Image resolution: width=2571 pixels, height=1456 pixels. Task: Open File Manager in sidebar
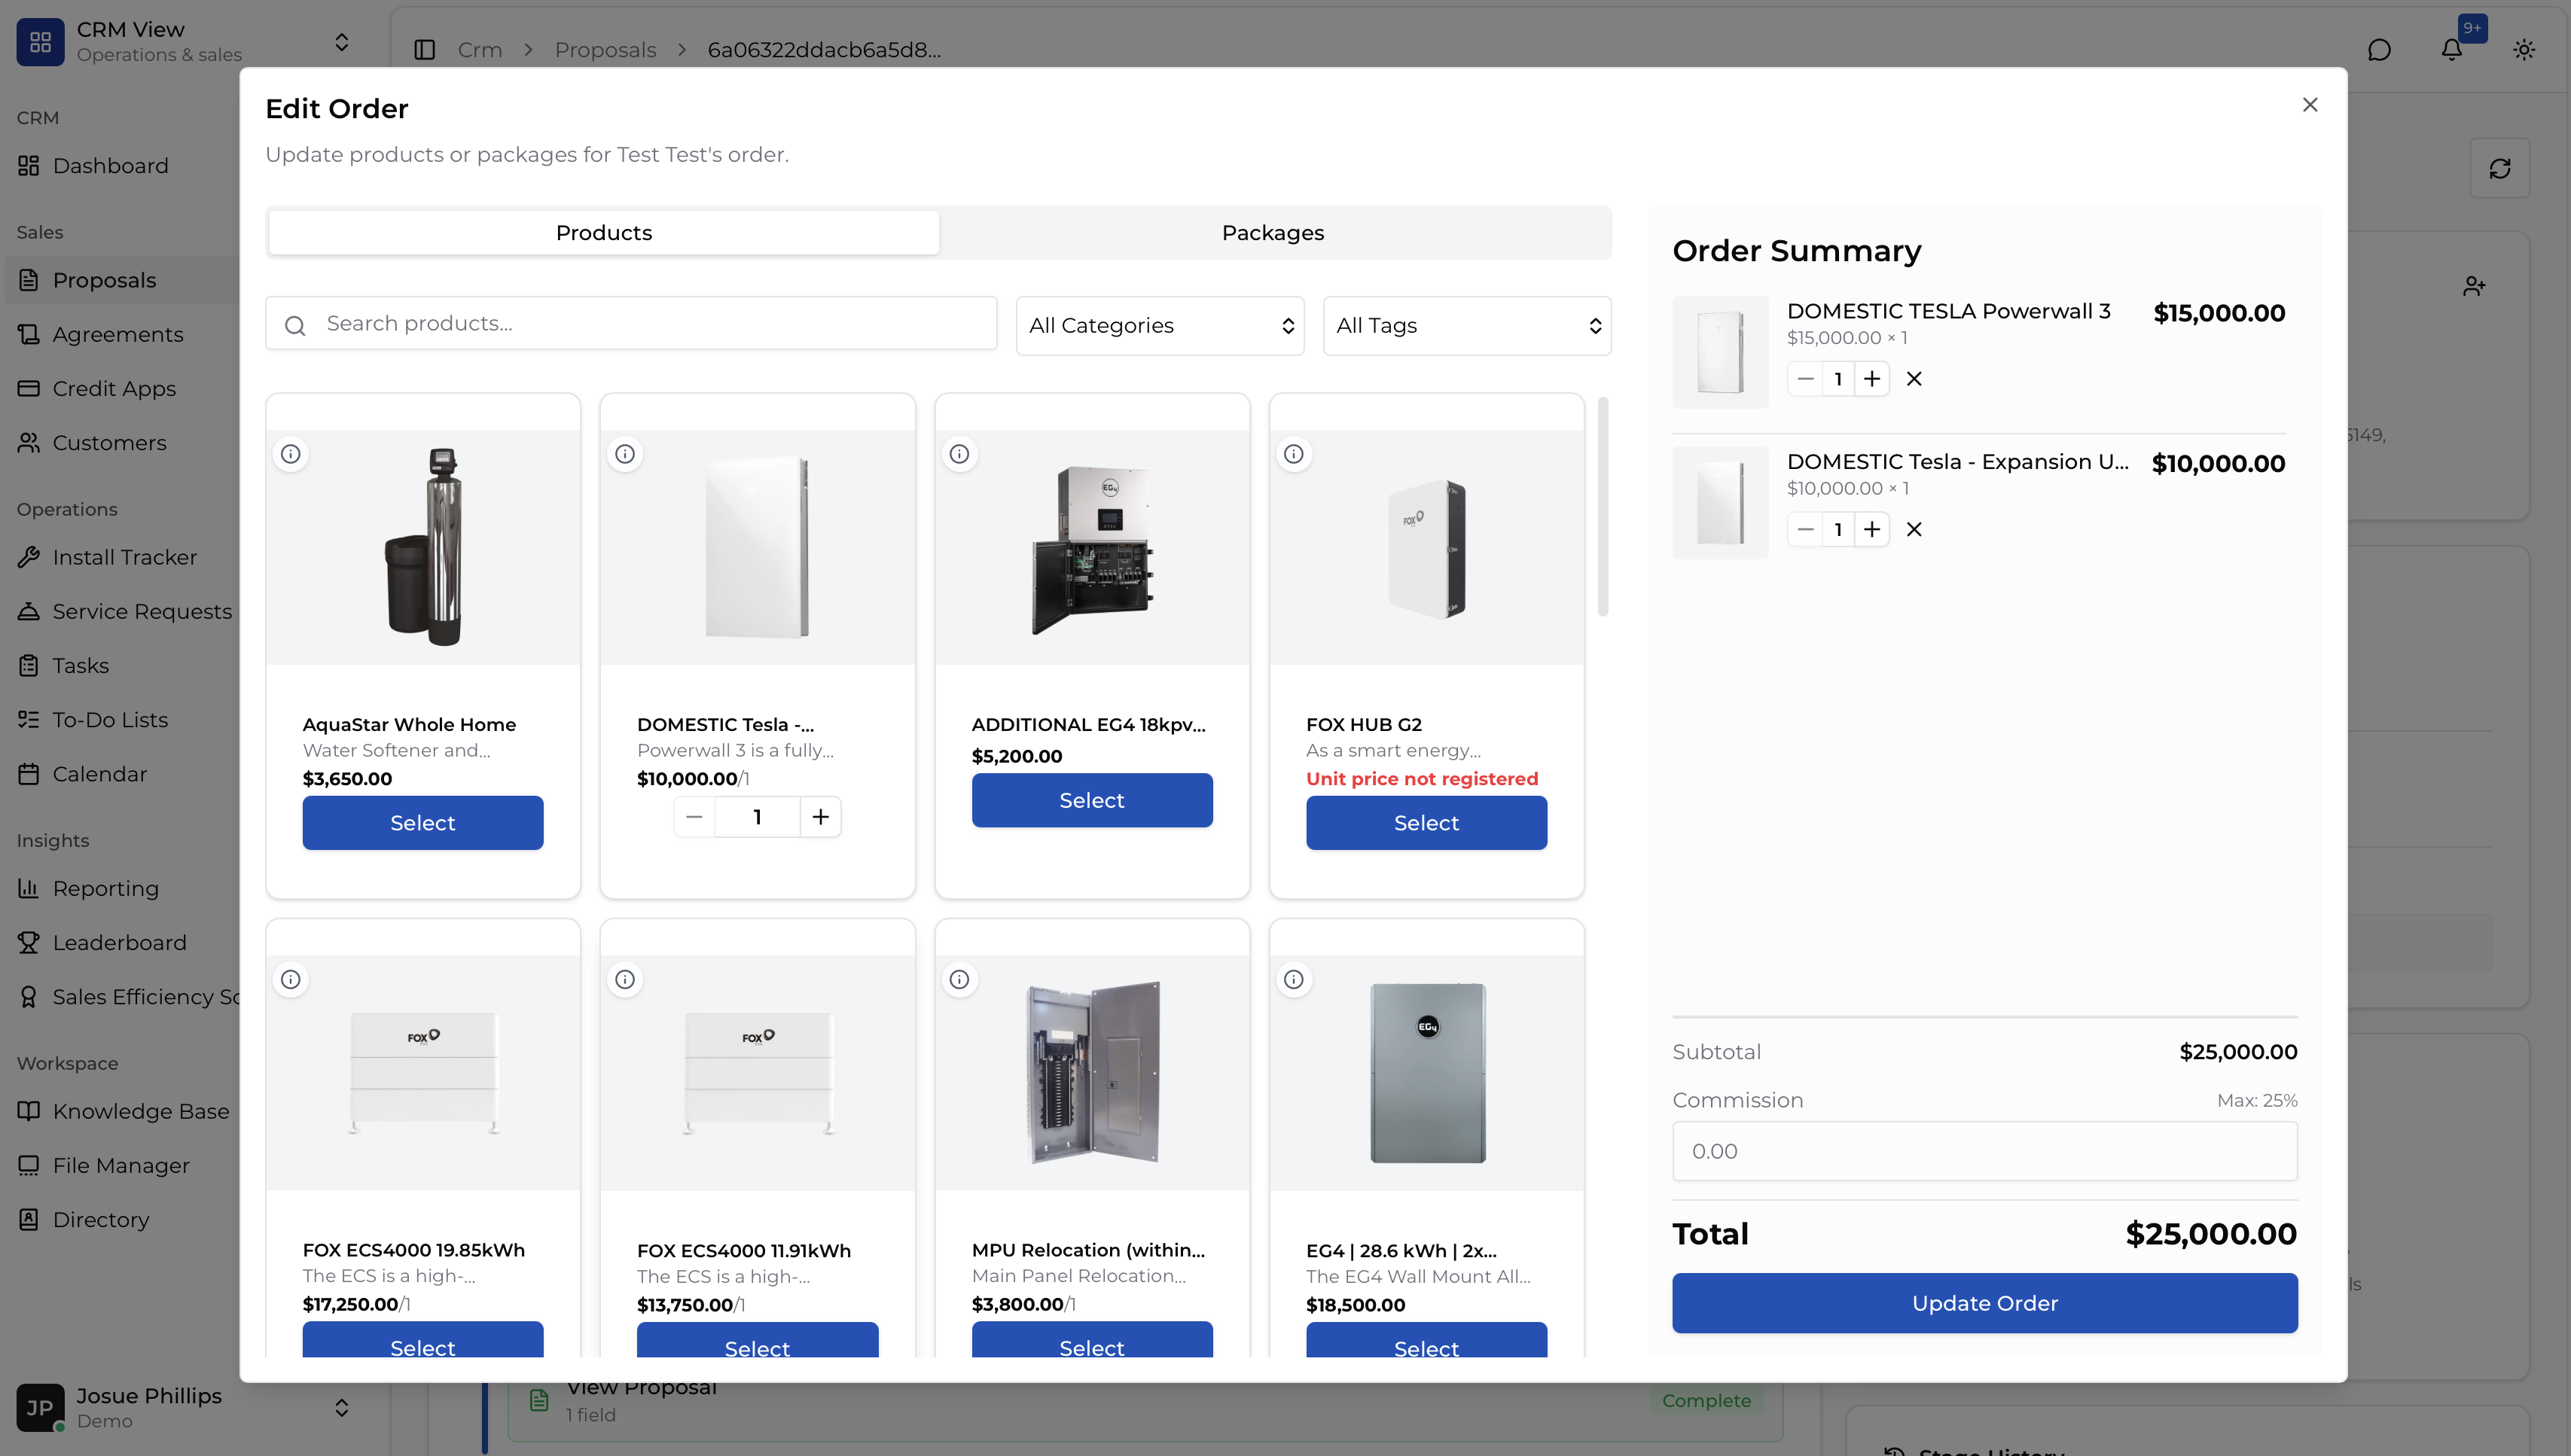coord(120,1165)
